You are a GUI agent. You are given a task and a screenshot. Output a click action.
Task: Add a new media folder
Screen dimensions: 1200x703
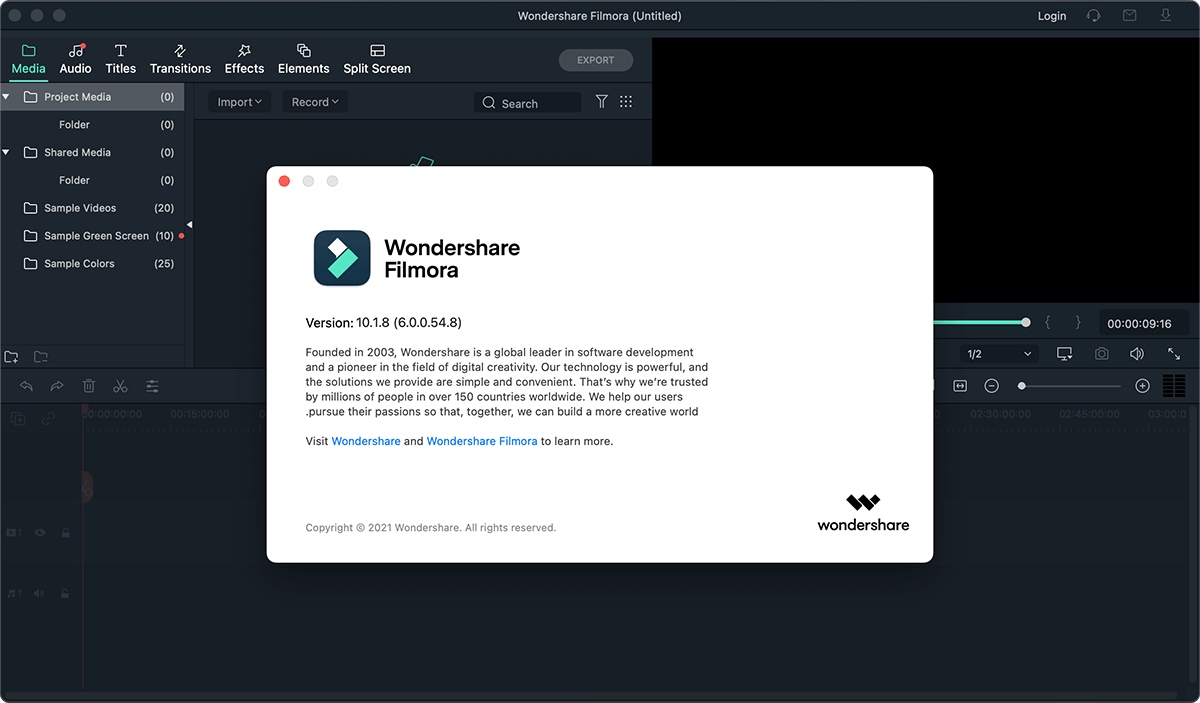click(x=12, y=357)
